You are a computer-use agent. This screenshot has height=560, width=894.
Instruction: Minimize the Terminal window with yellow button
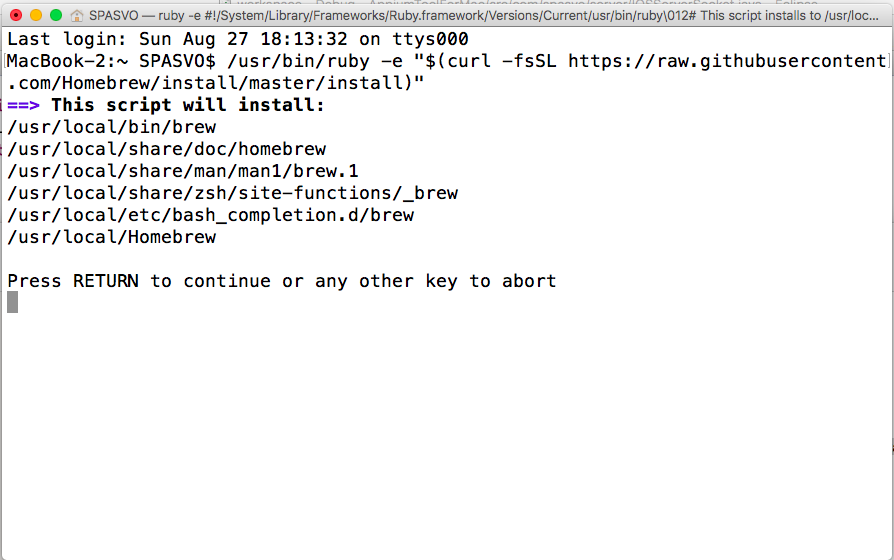(36, 16)
